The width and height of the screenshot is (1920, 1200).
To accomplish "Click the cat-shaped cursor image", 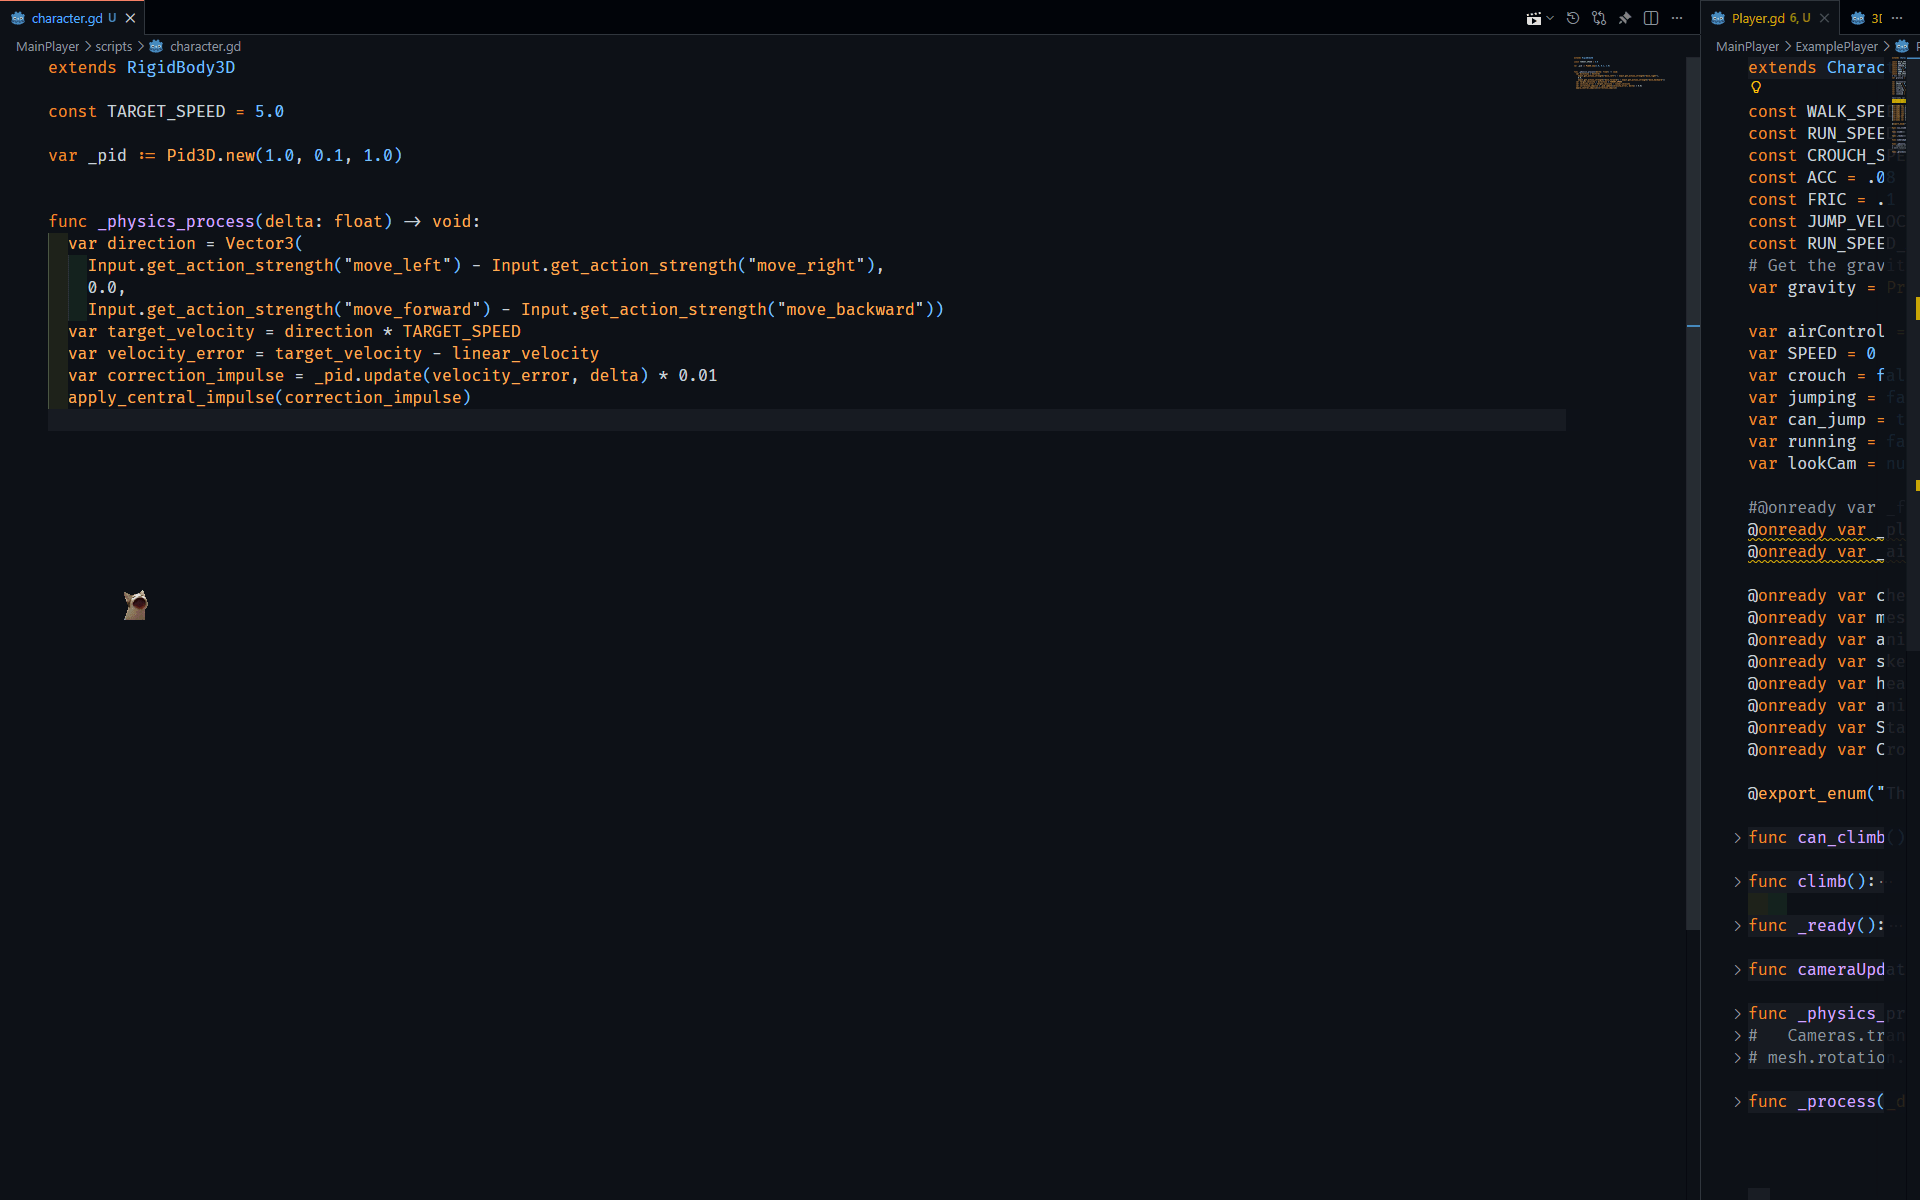I will (x=136, y=605).
